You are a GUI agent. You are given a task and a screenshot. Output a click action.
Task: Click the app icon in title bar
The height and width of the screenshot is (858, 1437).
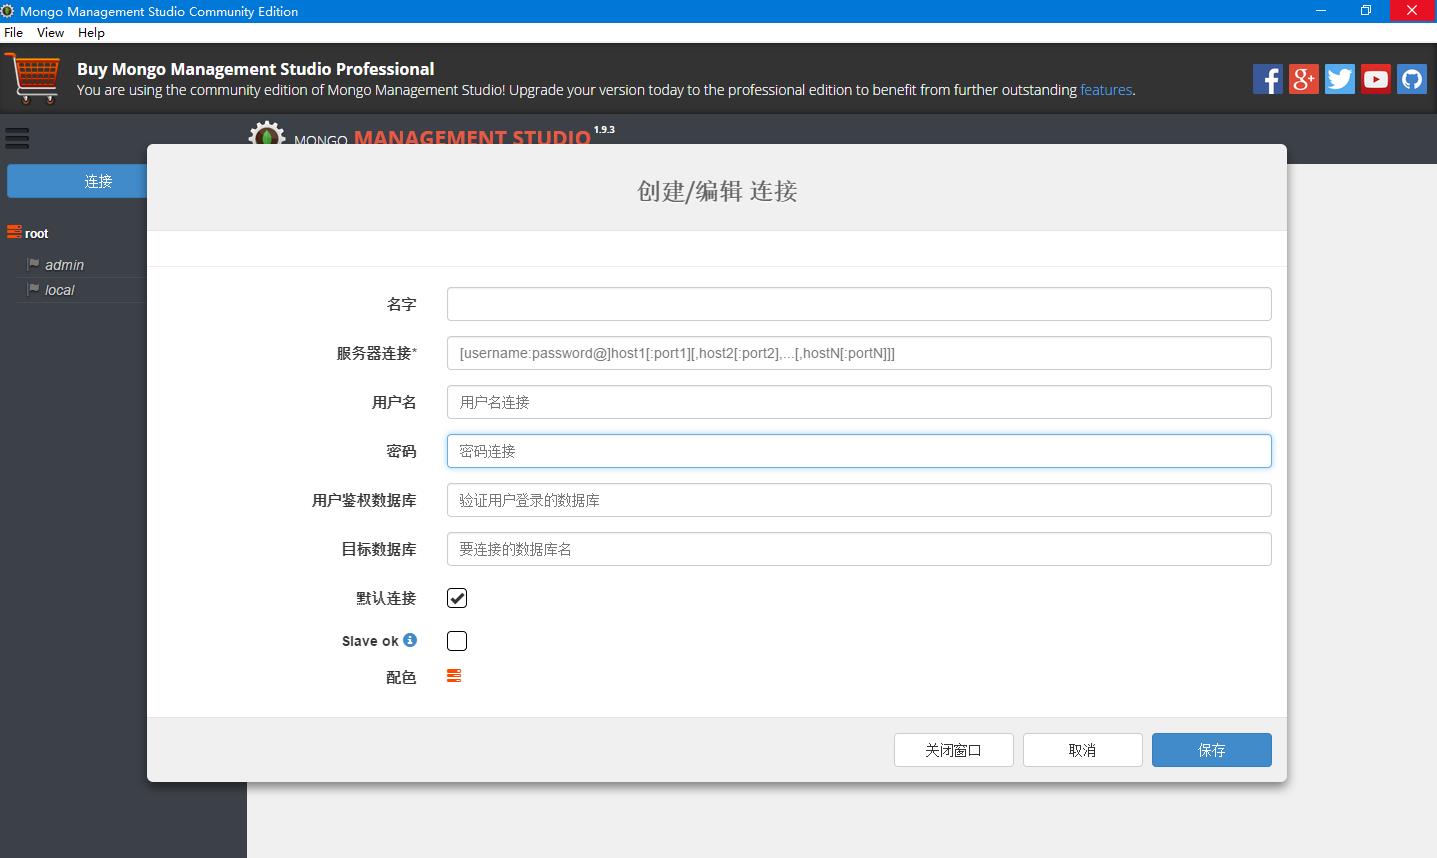tap(8, 11)
